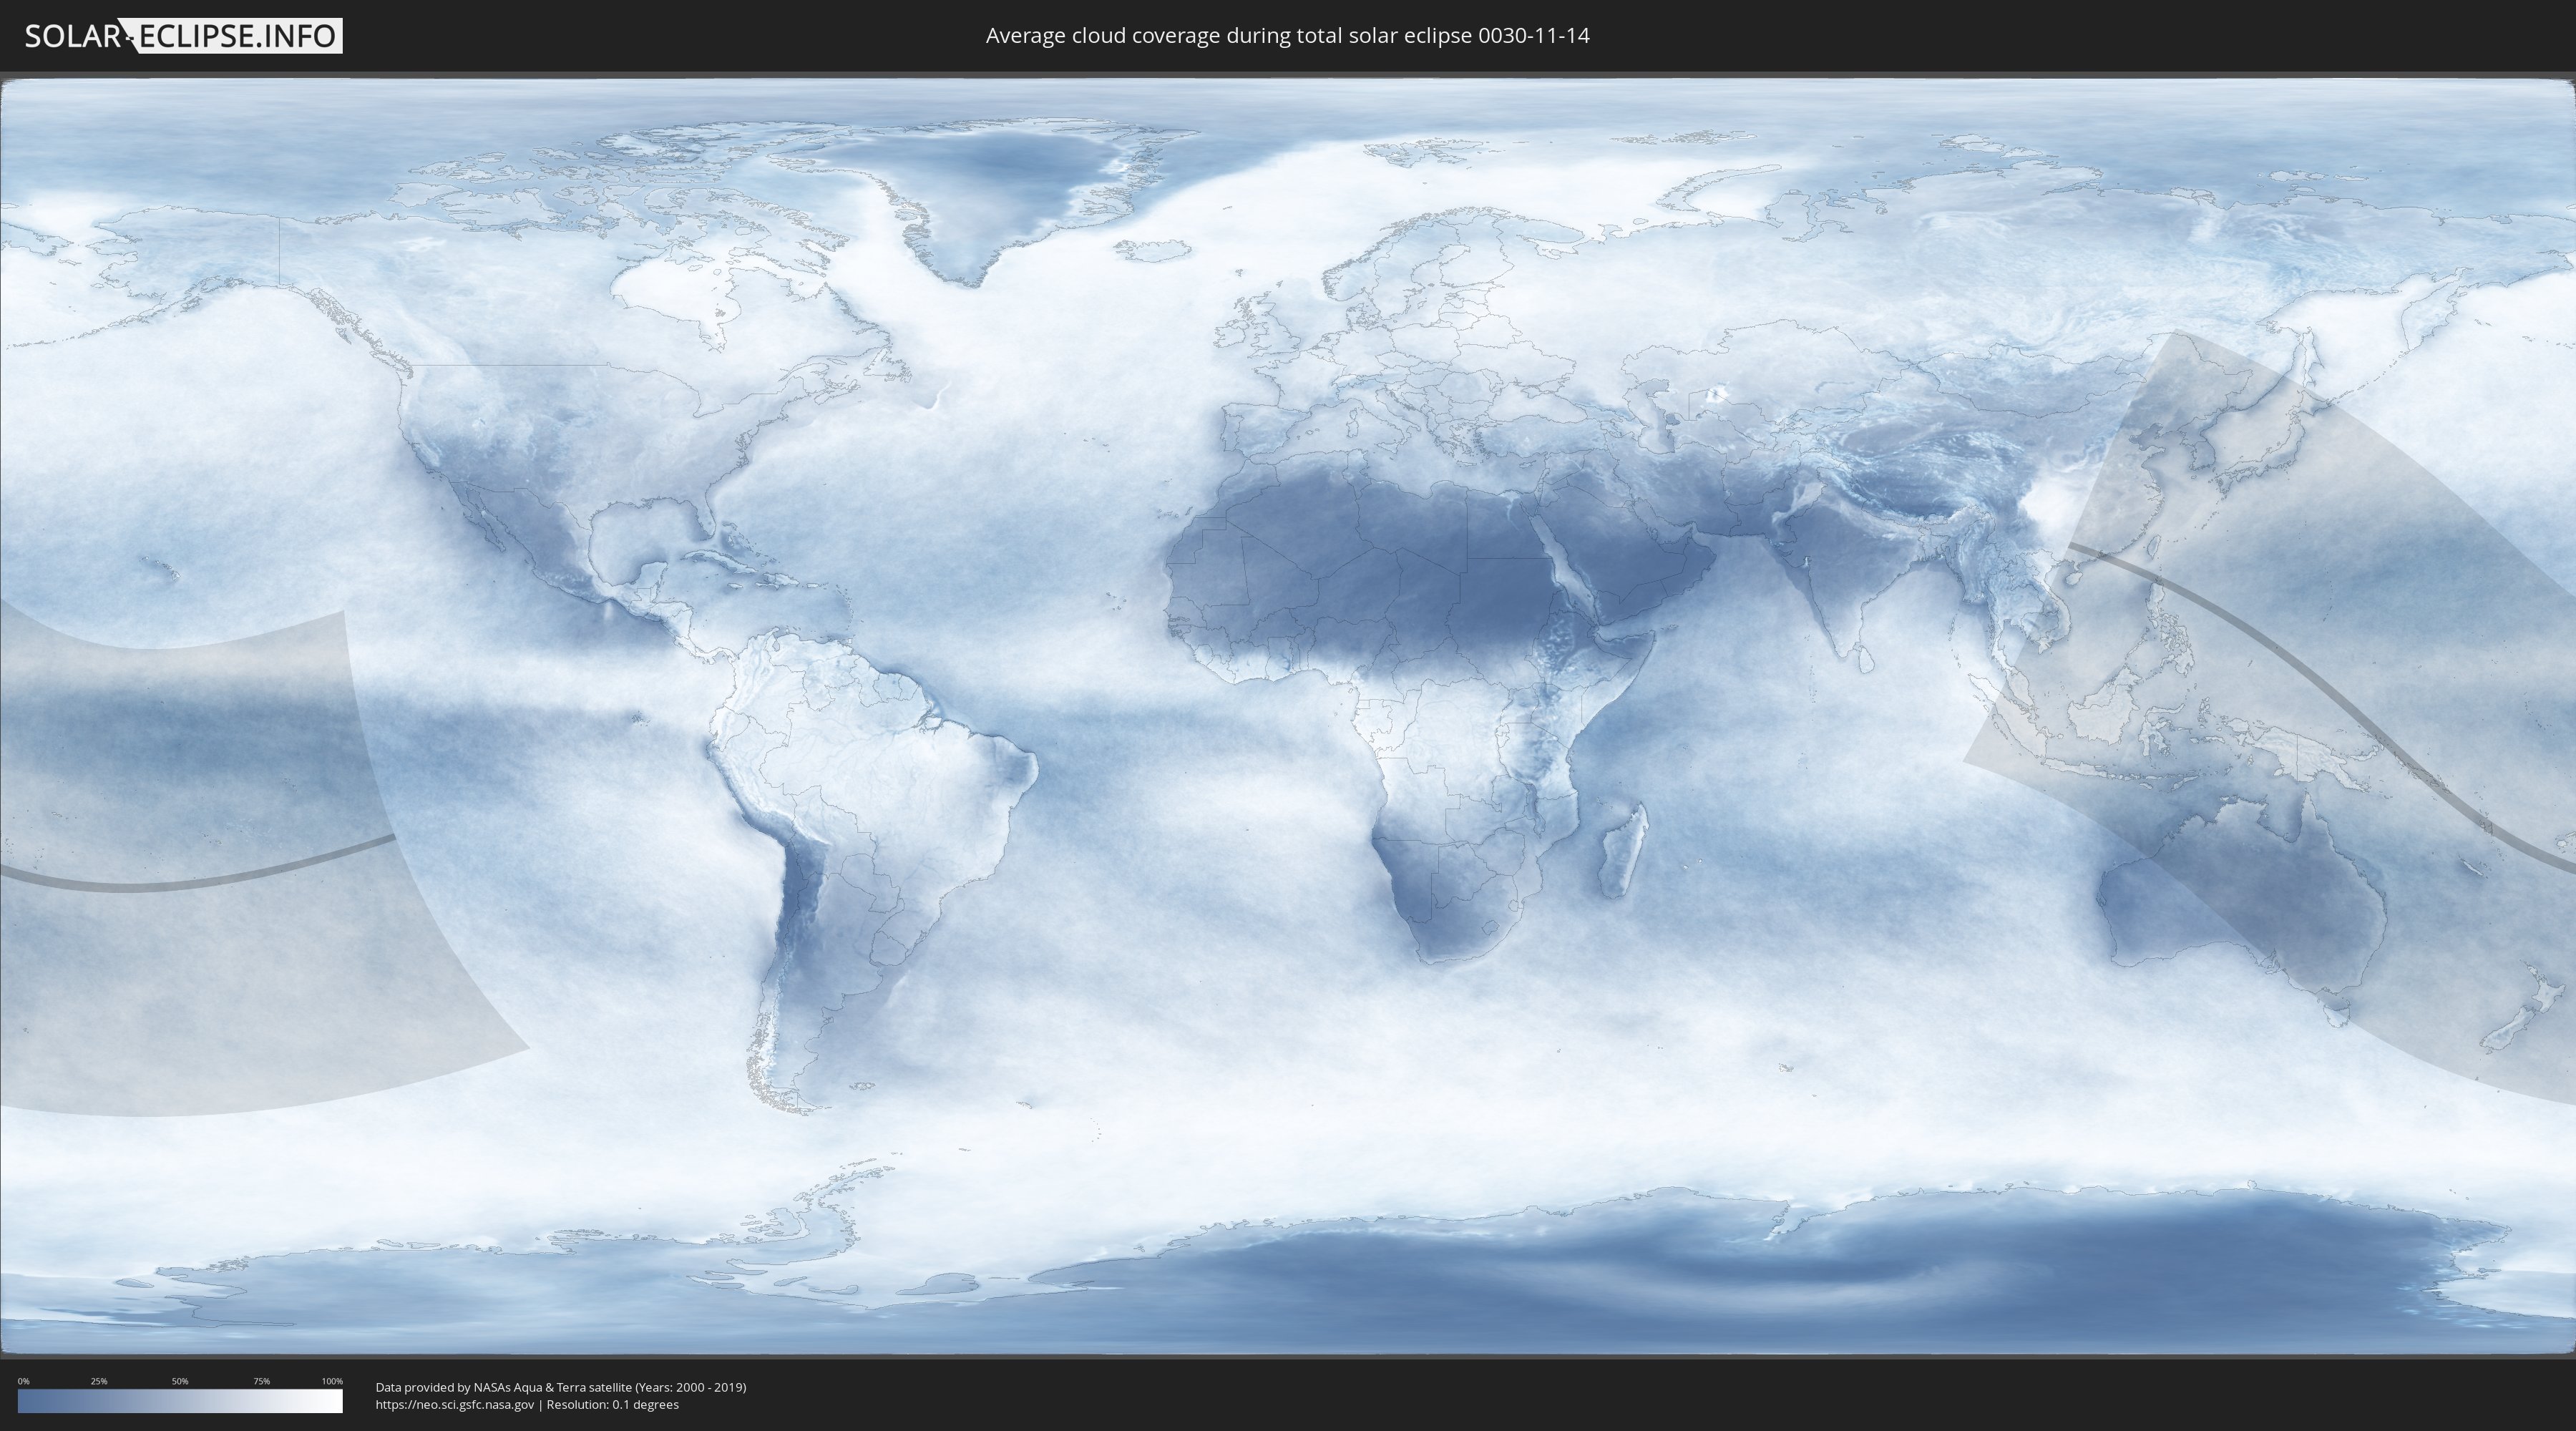
Task: Click the 75% legend label
Action: pos(261,1381)
